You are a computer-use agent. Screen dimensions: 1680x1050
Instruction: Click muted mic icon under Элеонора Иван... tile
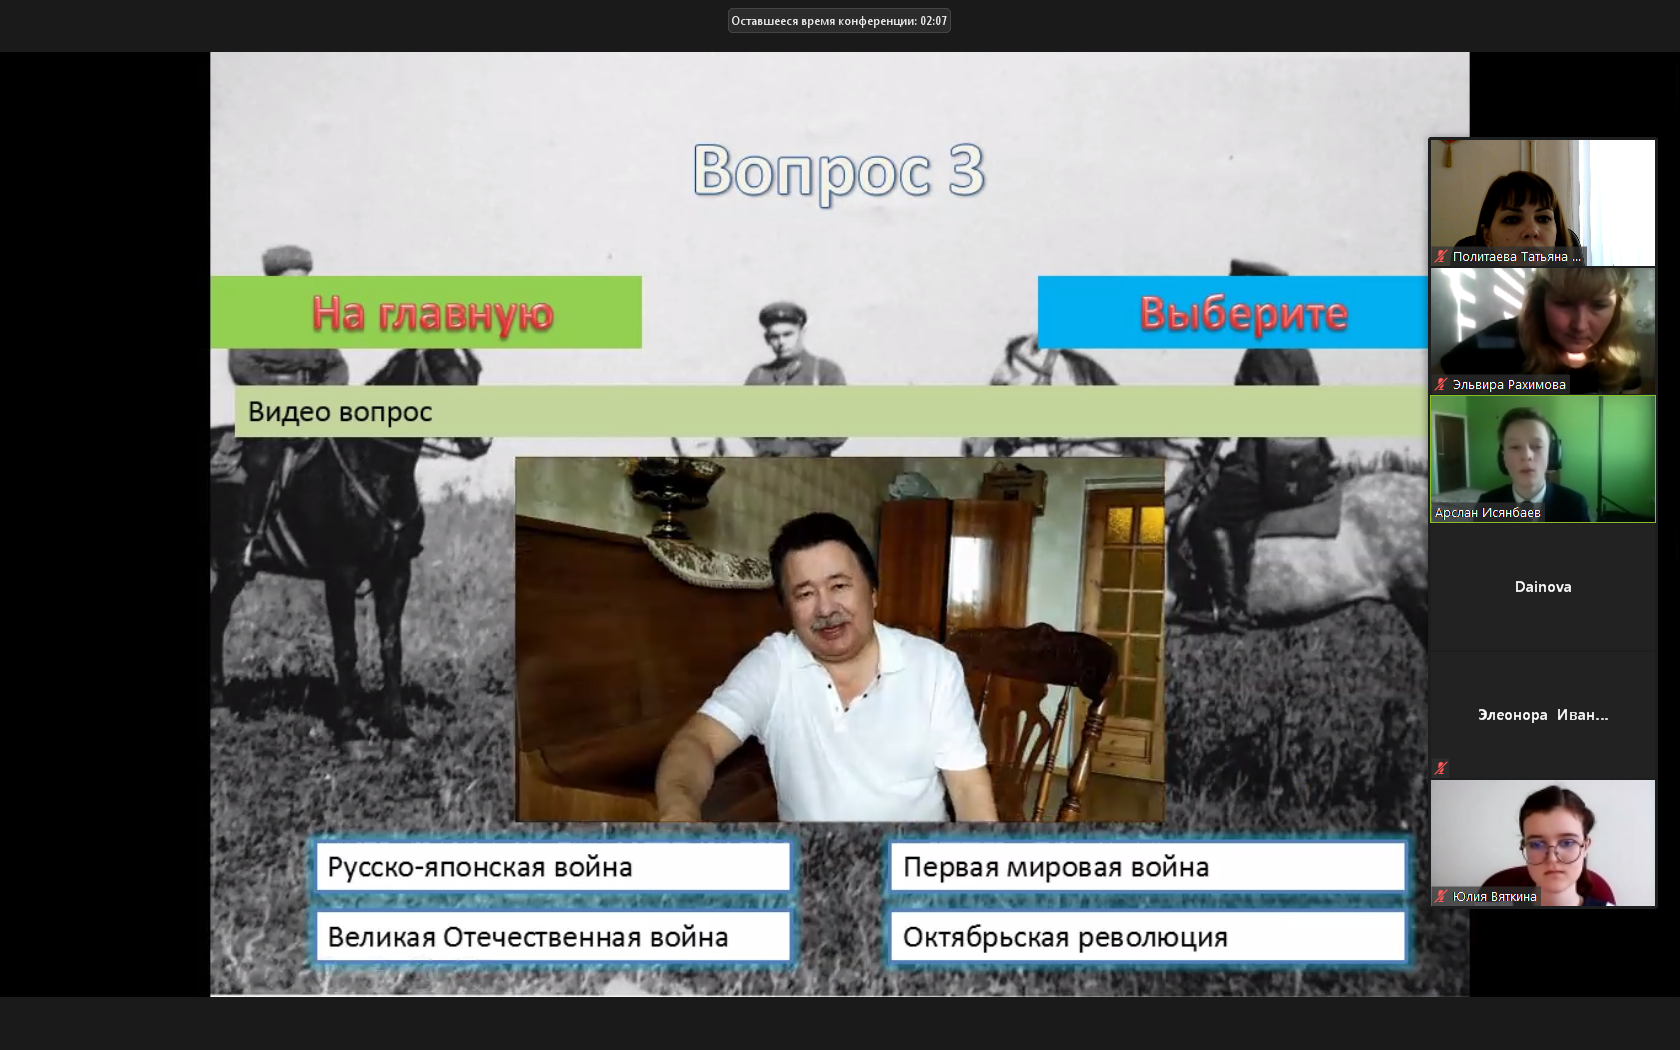[x=1441, y=768]
